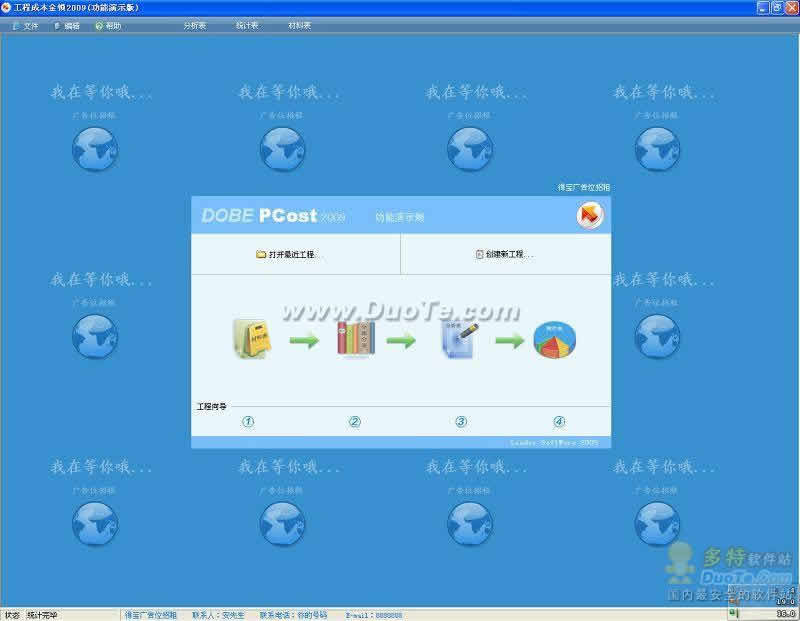
Task: Click the 创建新工程 button
Action: click(504, 254)
